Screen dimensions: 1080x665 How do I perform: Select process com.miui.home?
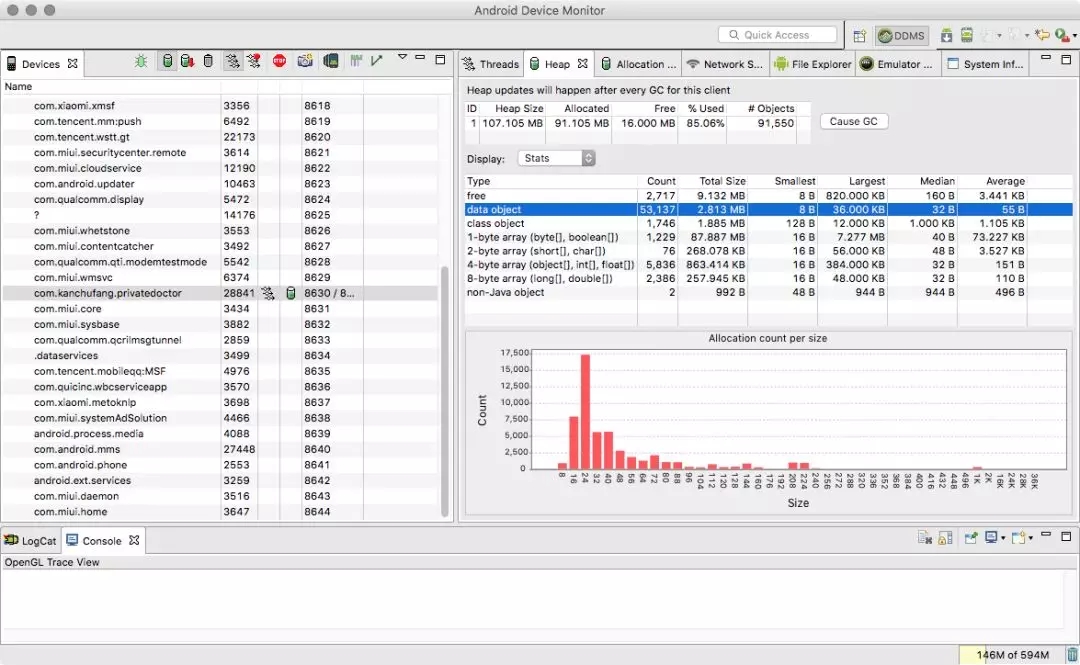pyautogui.click(x=220, y=512)
